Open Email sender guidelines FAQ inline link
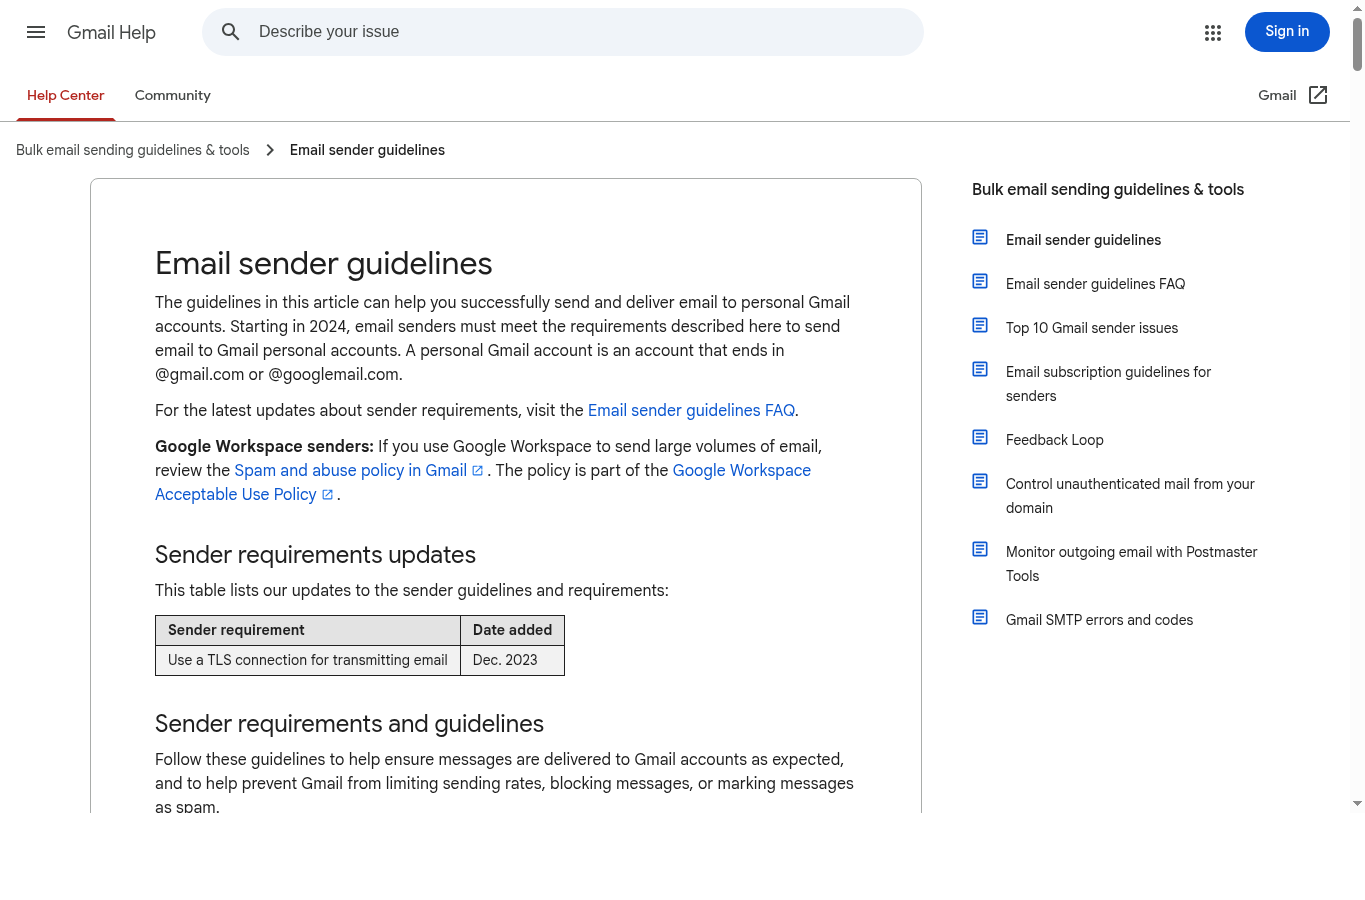1365x900 pixels. tap(691, 410)
